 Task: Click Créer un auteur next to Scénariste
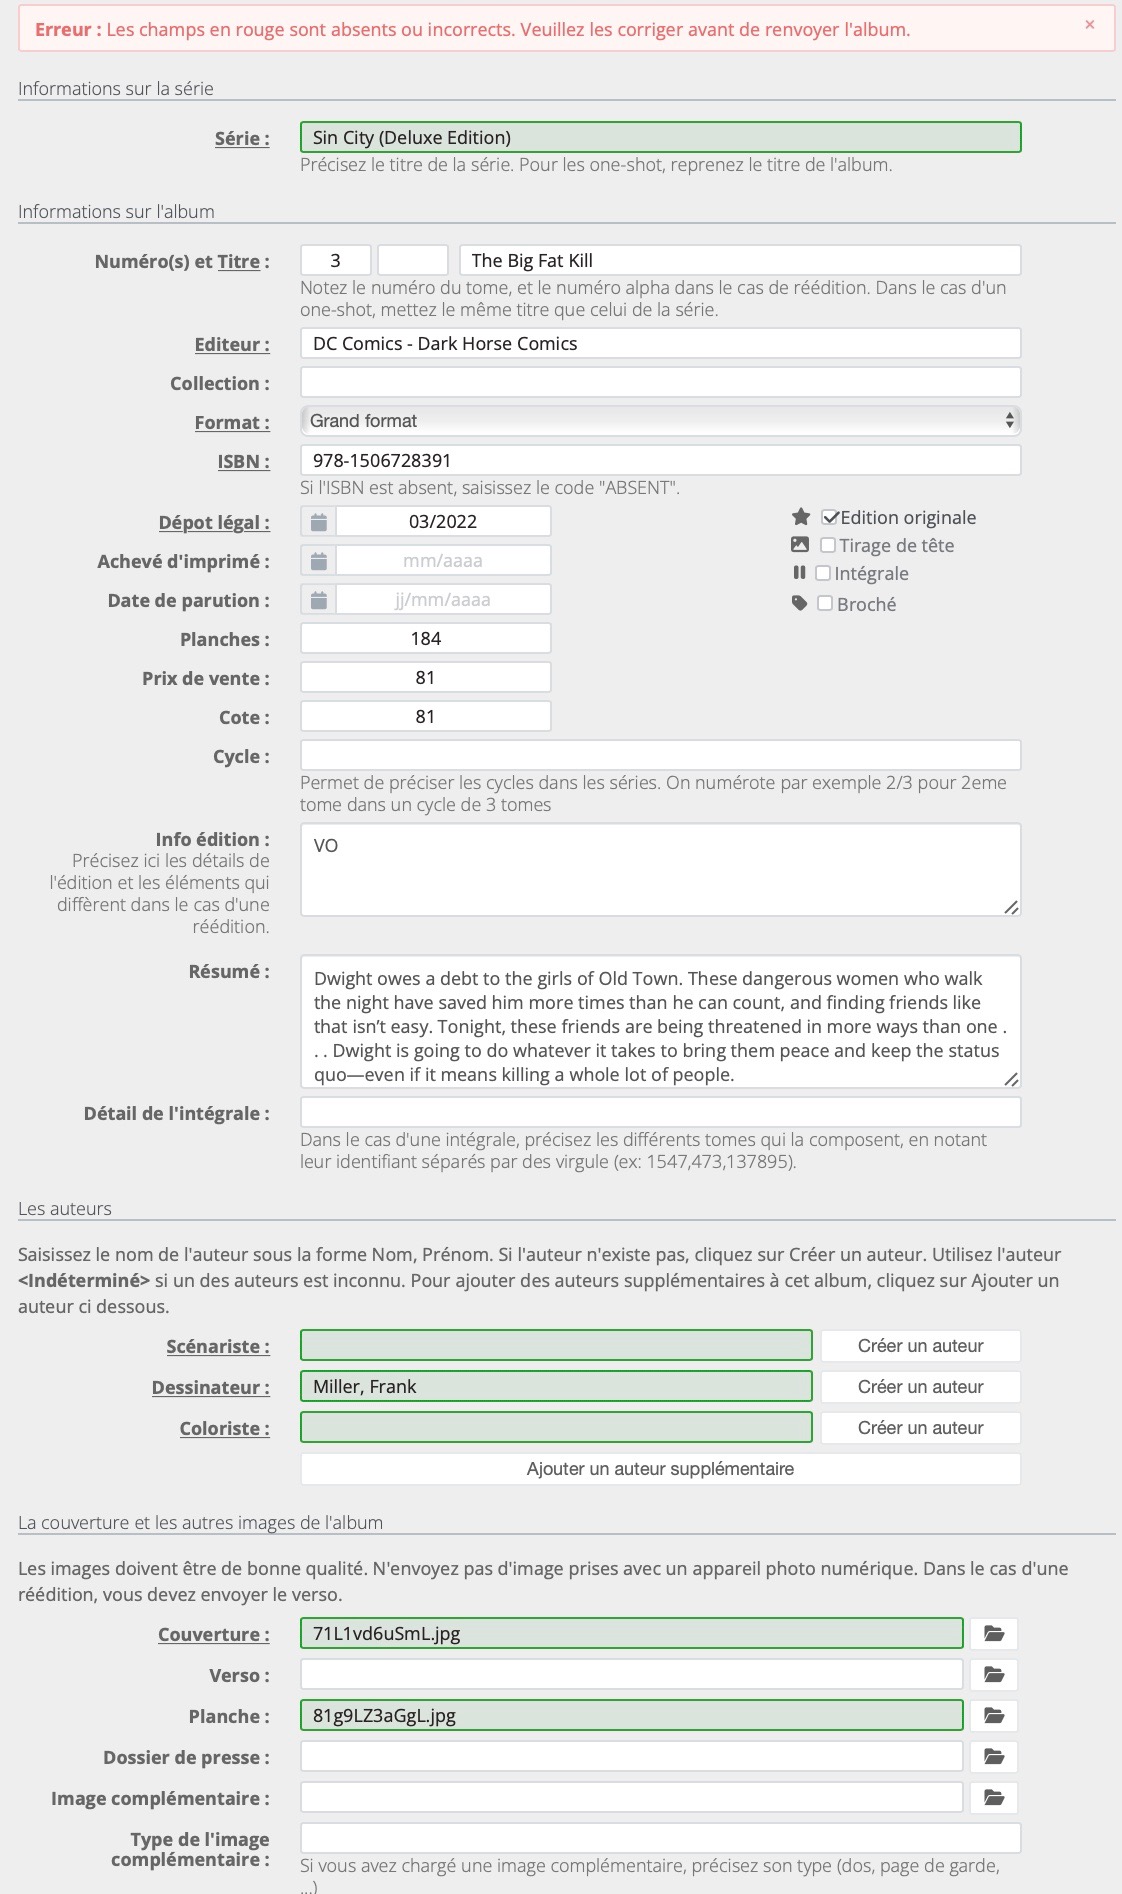pyautogui.click(x=920, y=1346)
